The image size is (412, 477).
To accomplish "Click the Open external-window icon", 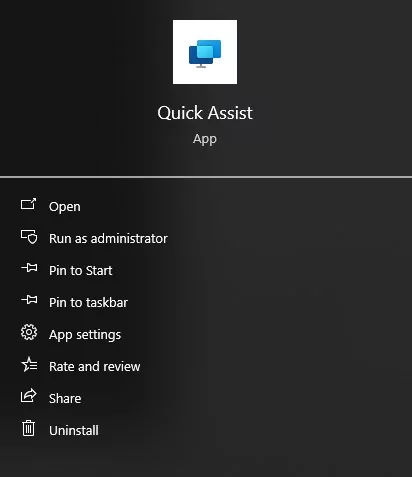I will coord(28,204).
